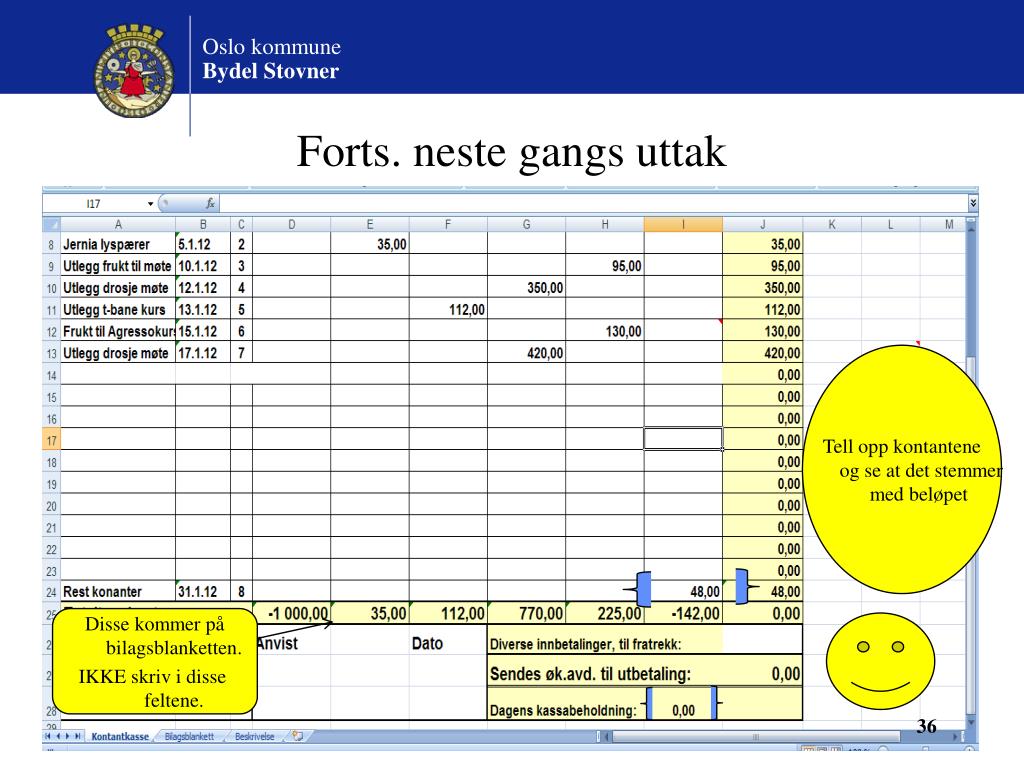Click the horizontal scrollbar left arrow
The height and width of the screenshot is (768, 1024).
[x=607, y=737]
